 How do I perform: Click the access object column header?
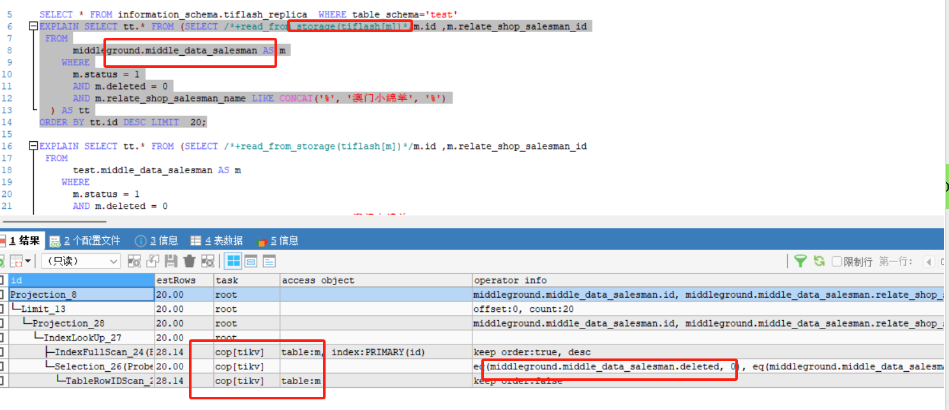coord(376,280)
